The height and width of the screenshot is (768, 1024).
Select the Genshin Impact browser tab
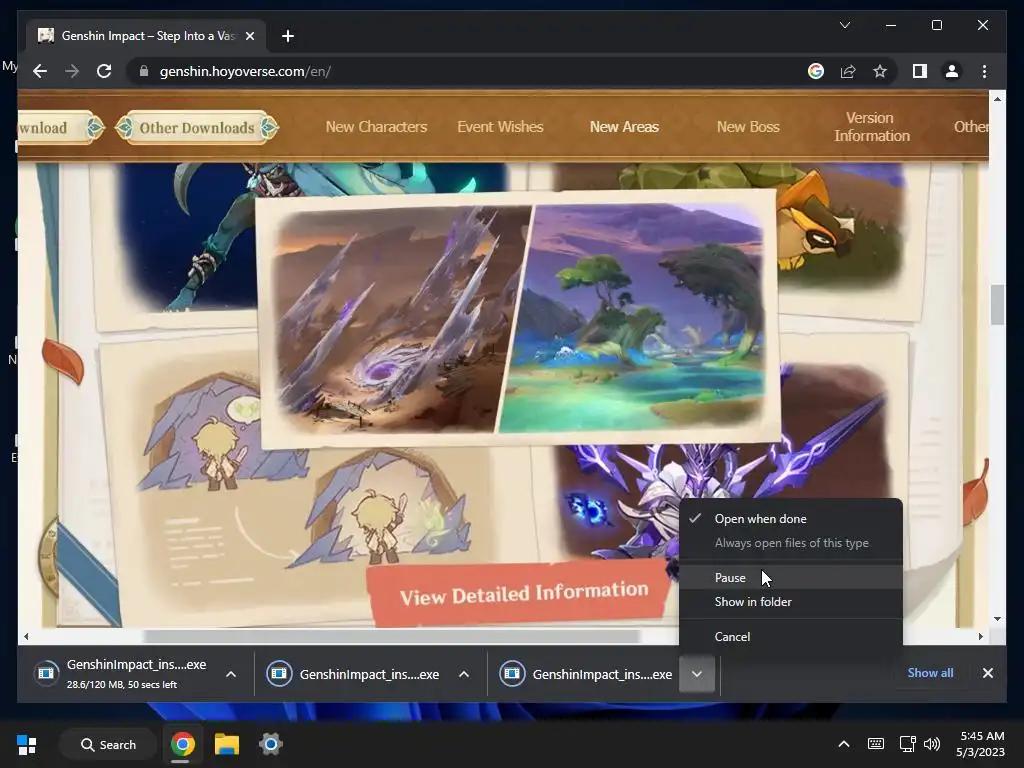click(x=146, y=36)
